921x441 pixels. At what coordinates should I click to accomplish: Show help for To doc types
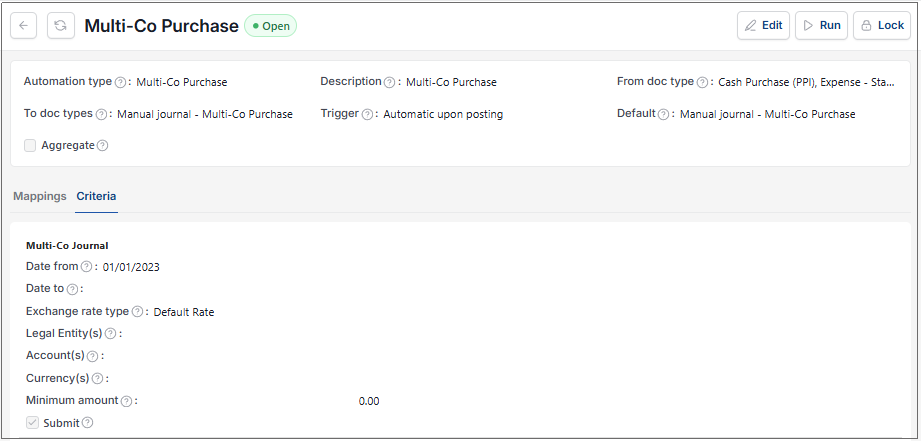101,115
